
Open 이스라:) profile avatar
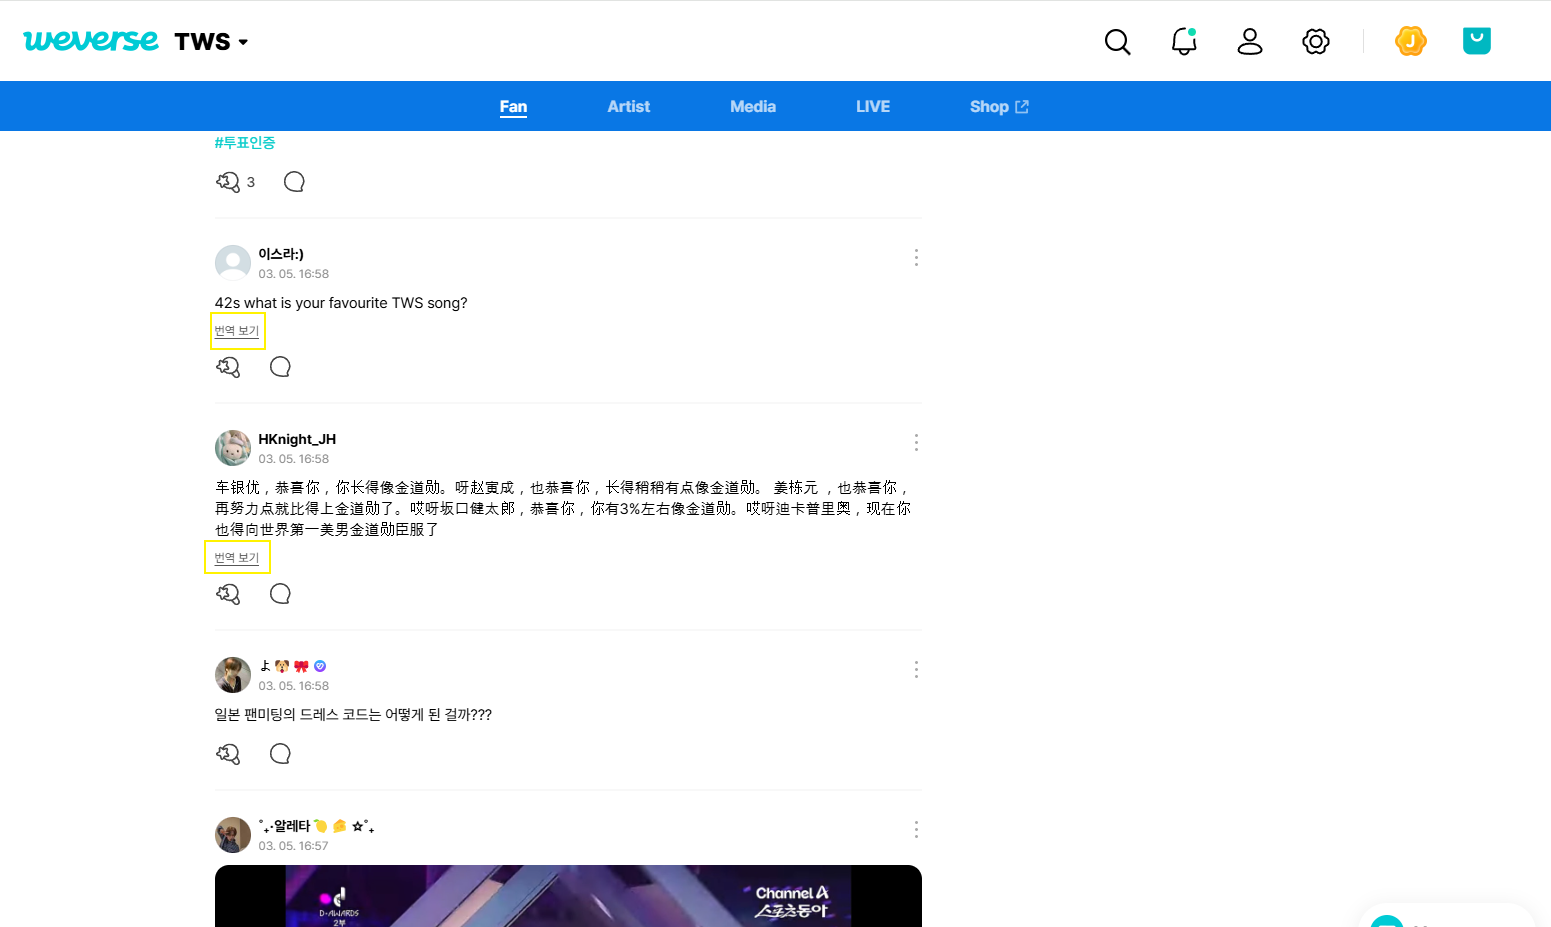(233, 263)
